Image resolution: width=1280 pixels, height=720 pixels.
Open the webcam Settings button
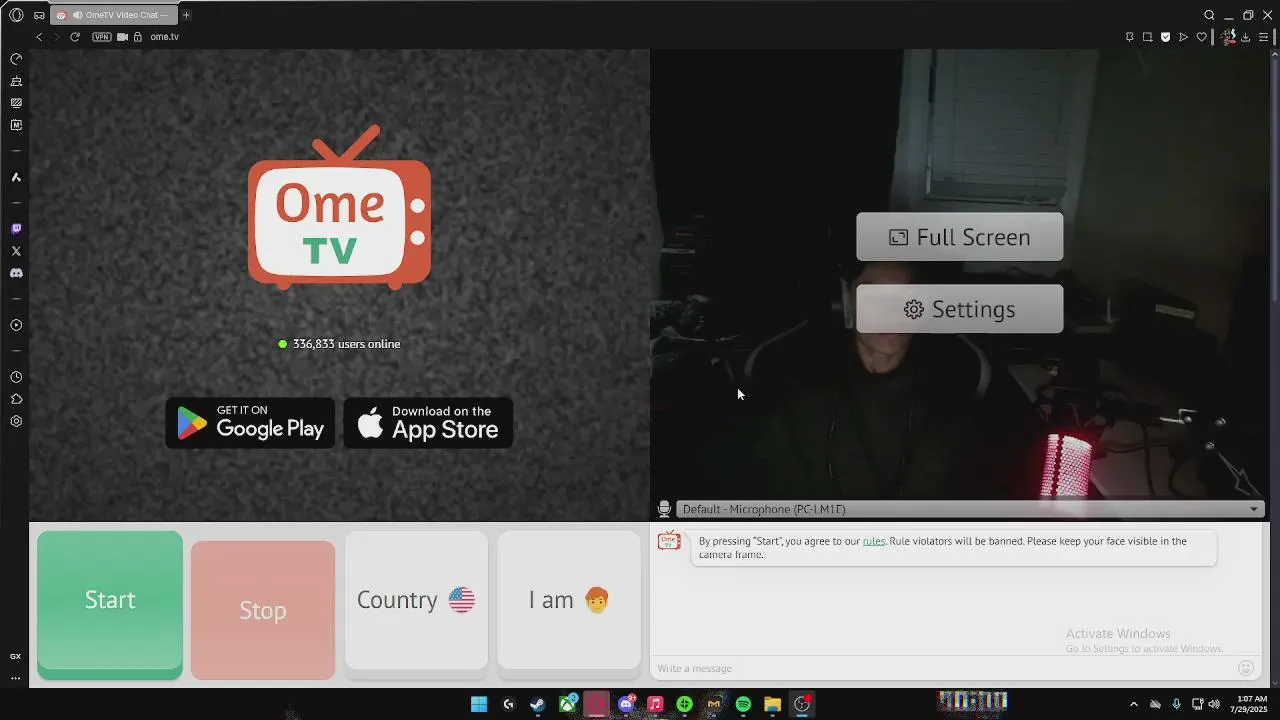[959, 309]
